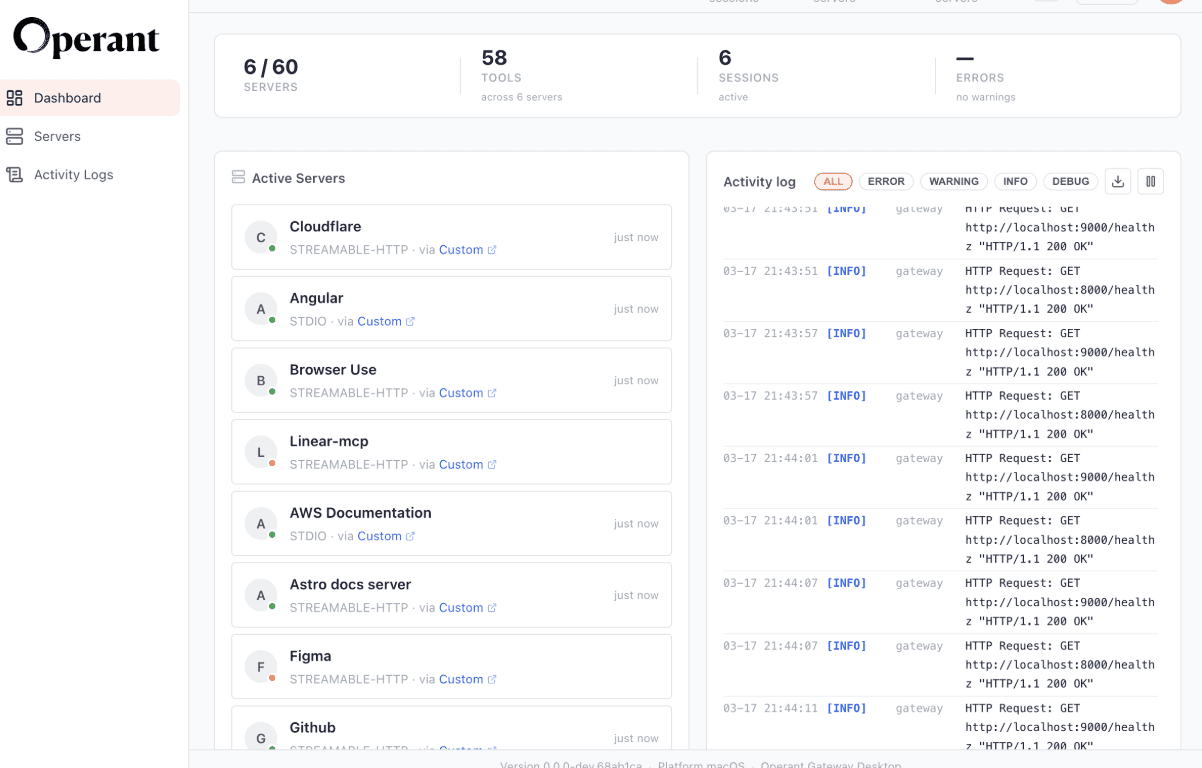The width and height of the screenshot is (1202, 768).
Task: Click the errors stat
Action: coord(985,77)
